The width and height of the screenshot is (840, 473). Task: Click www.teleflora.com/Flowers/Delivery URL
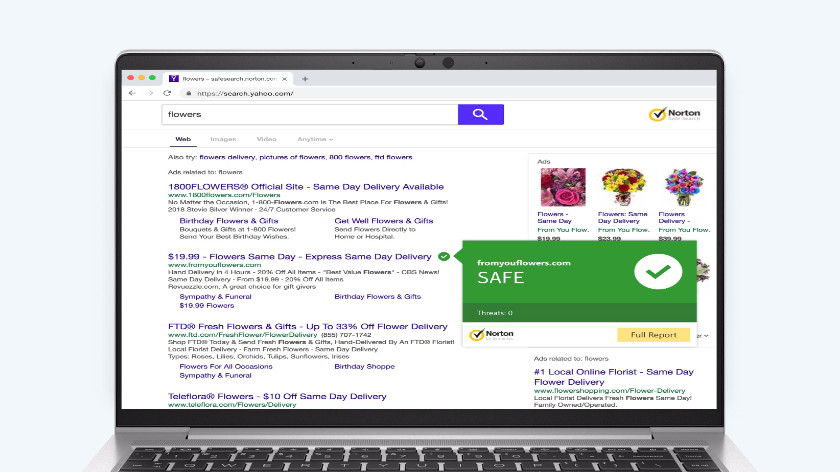232,405
